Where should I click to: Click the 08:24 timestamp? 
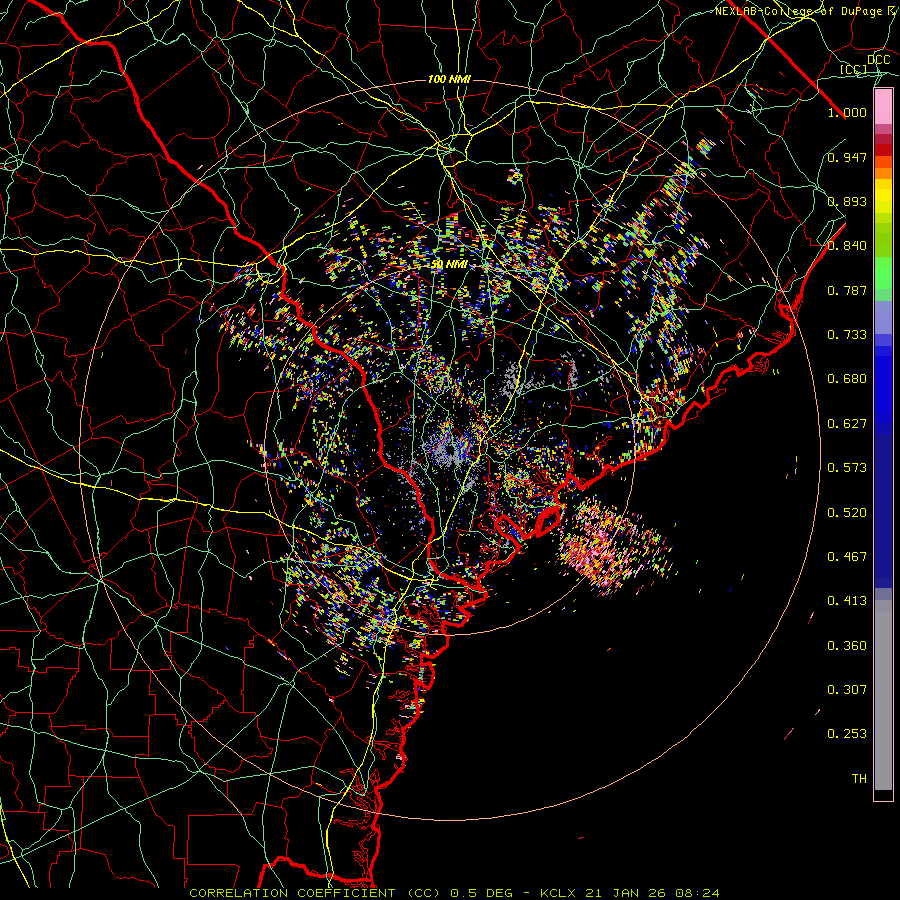(x=696, y=893)
